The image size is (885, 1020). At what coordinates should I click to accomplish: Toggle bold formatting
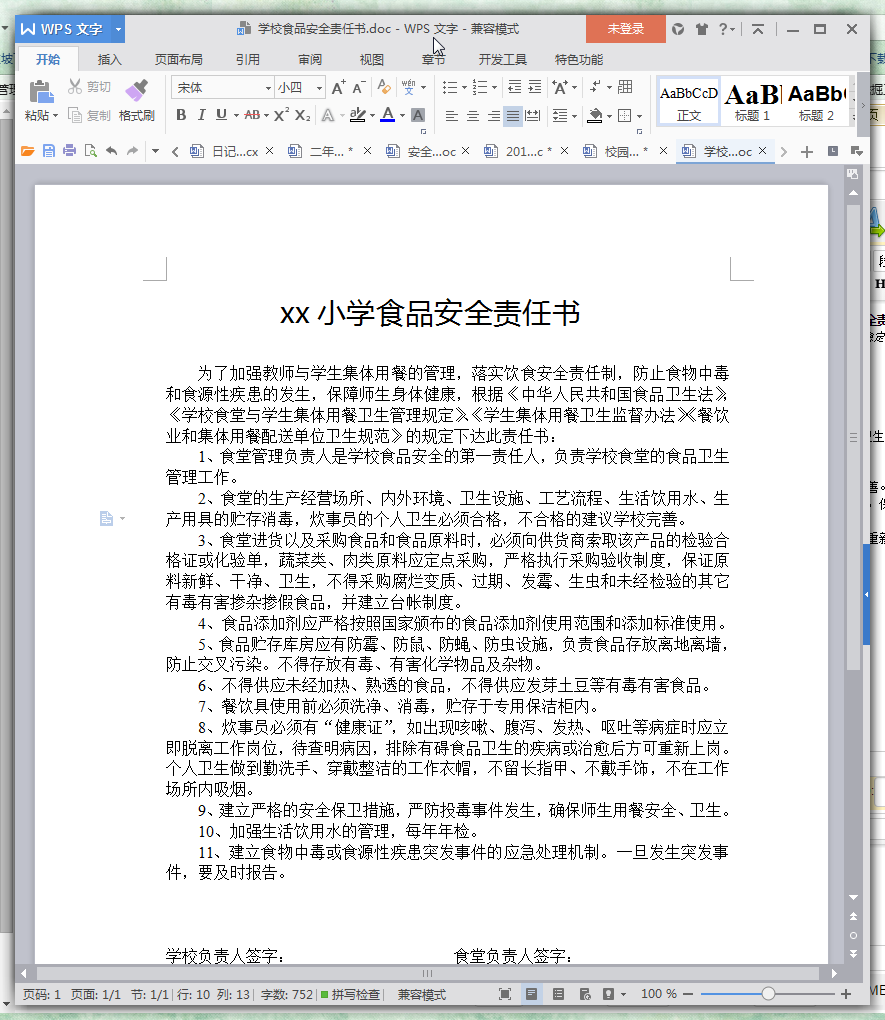[182, 115]
